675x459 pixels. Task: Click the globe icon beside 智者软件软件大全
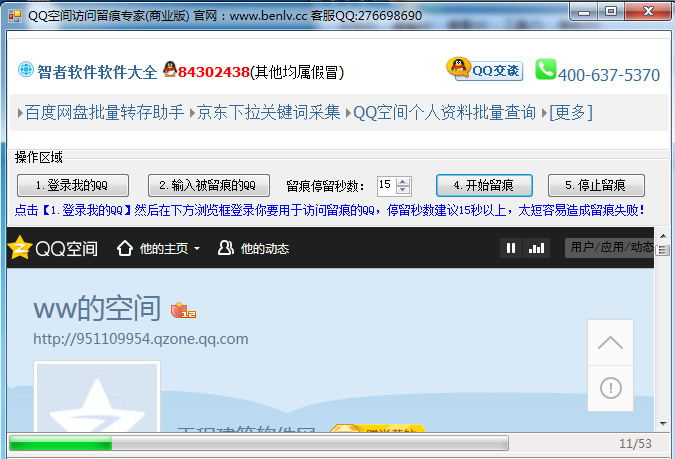(25, 70)
